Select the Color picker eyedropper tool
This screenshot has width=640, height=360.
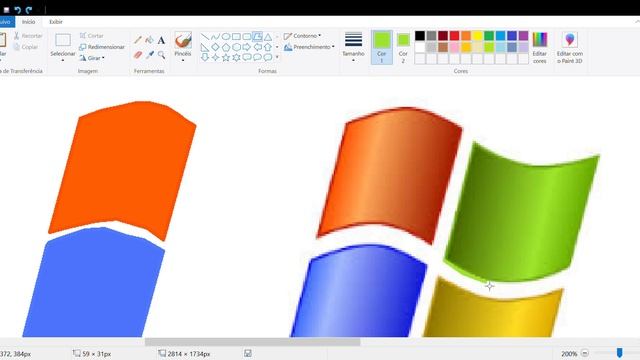pyautogui.click(x=150, y=54)
